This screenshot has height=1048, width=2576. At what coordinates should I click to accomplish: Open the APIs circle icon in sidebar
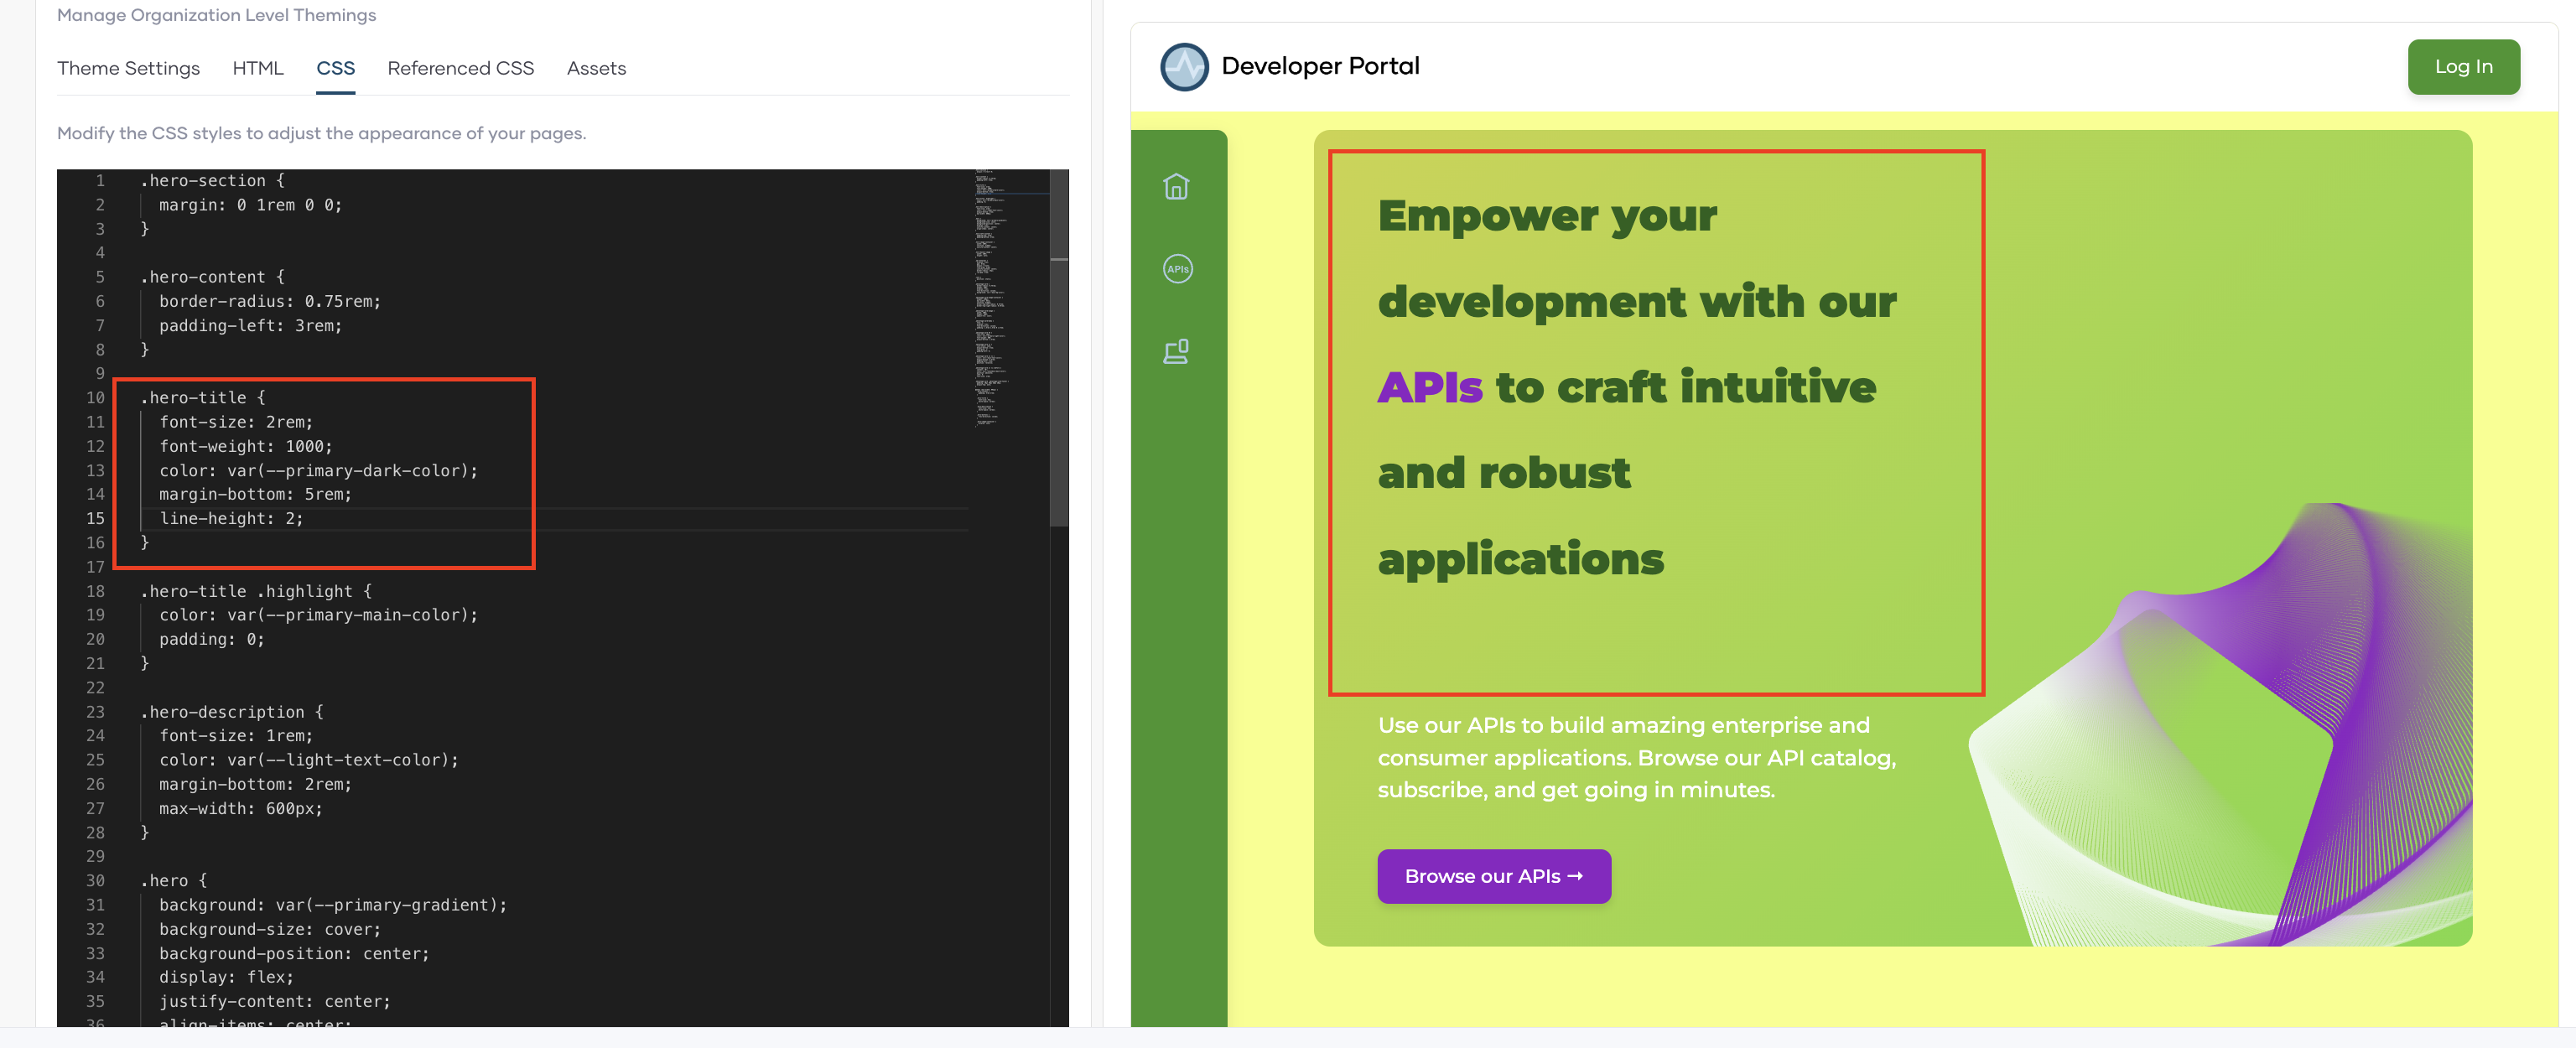coord(1177,269)
